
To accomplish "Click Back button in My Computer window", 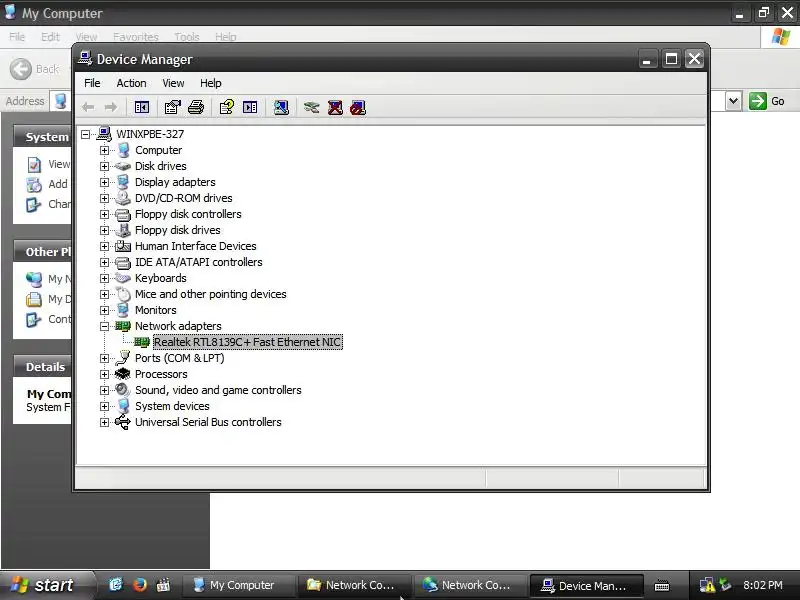I will click(35, 69).
